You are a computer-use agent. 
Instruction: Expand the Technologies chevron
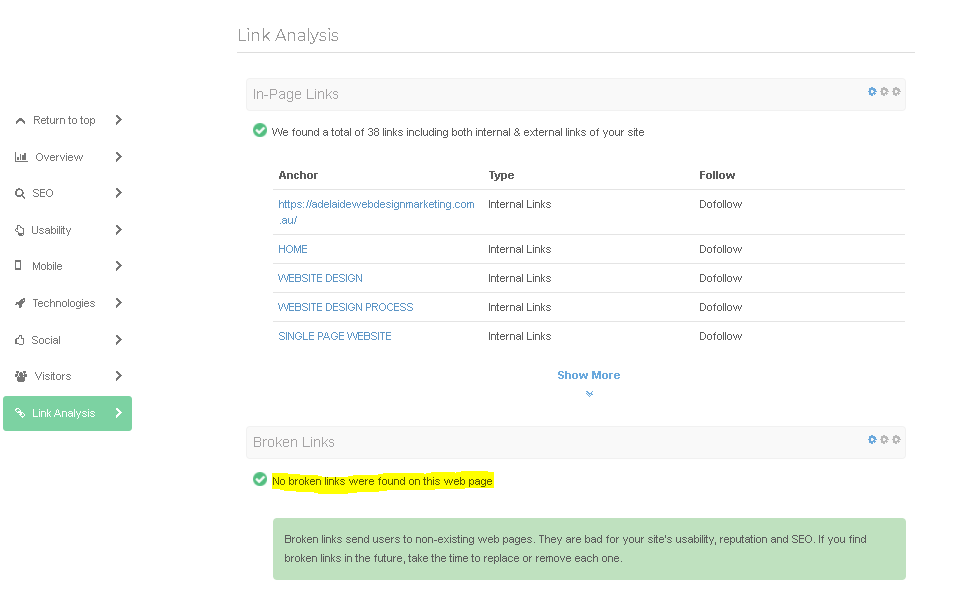119,303
